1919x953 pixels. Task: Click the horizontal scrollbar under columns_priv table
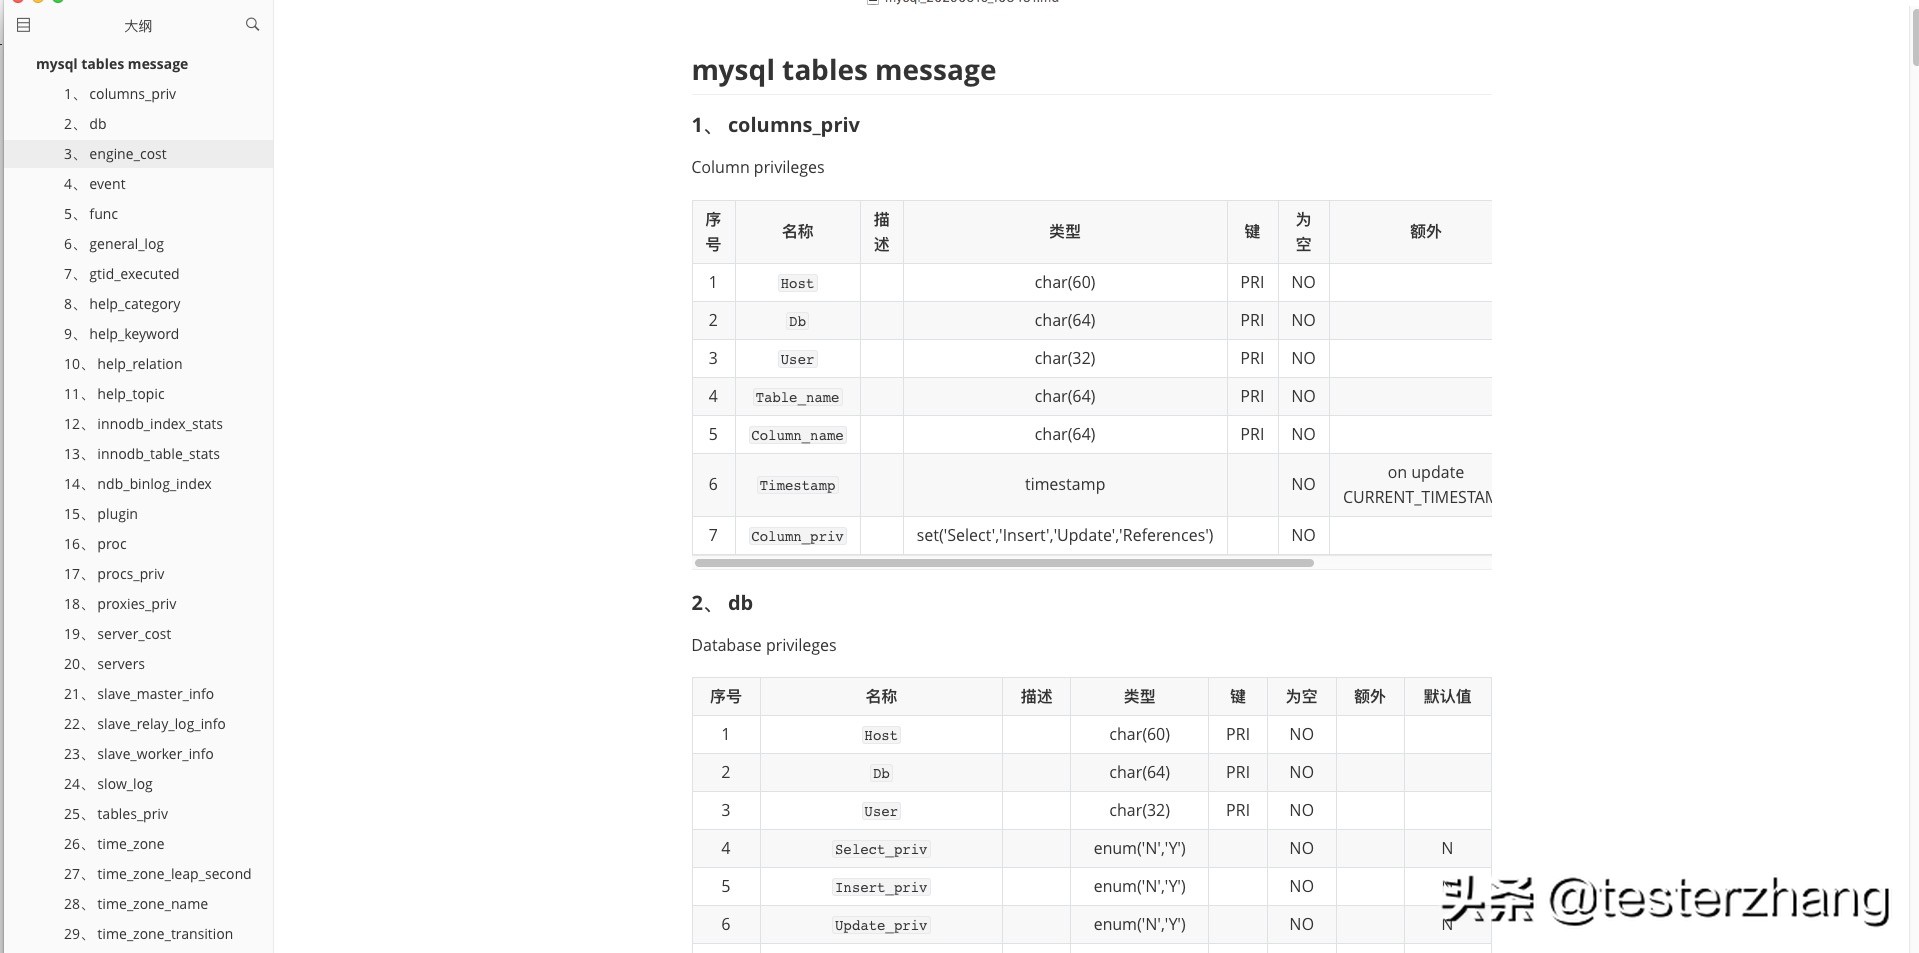tap(1004, 563)
